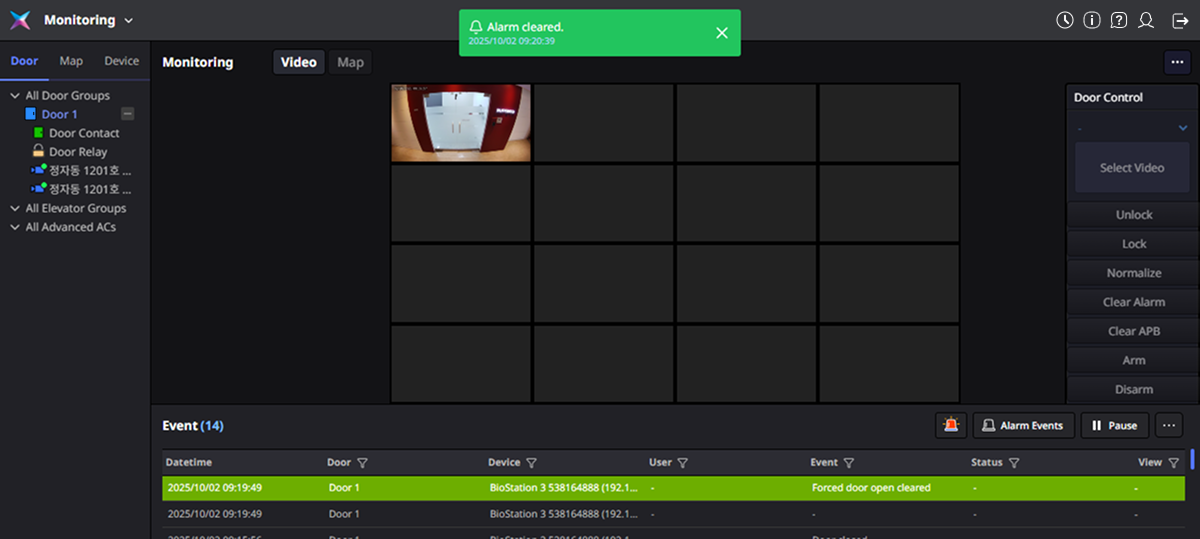
Task: Click the Status column filter icon
Action: pyautogui.click(x=1014, y=463)
